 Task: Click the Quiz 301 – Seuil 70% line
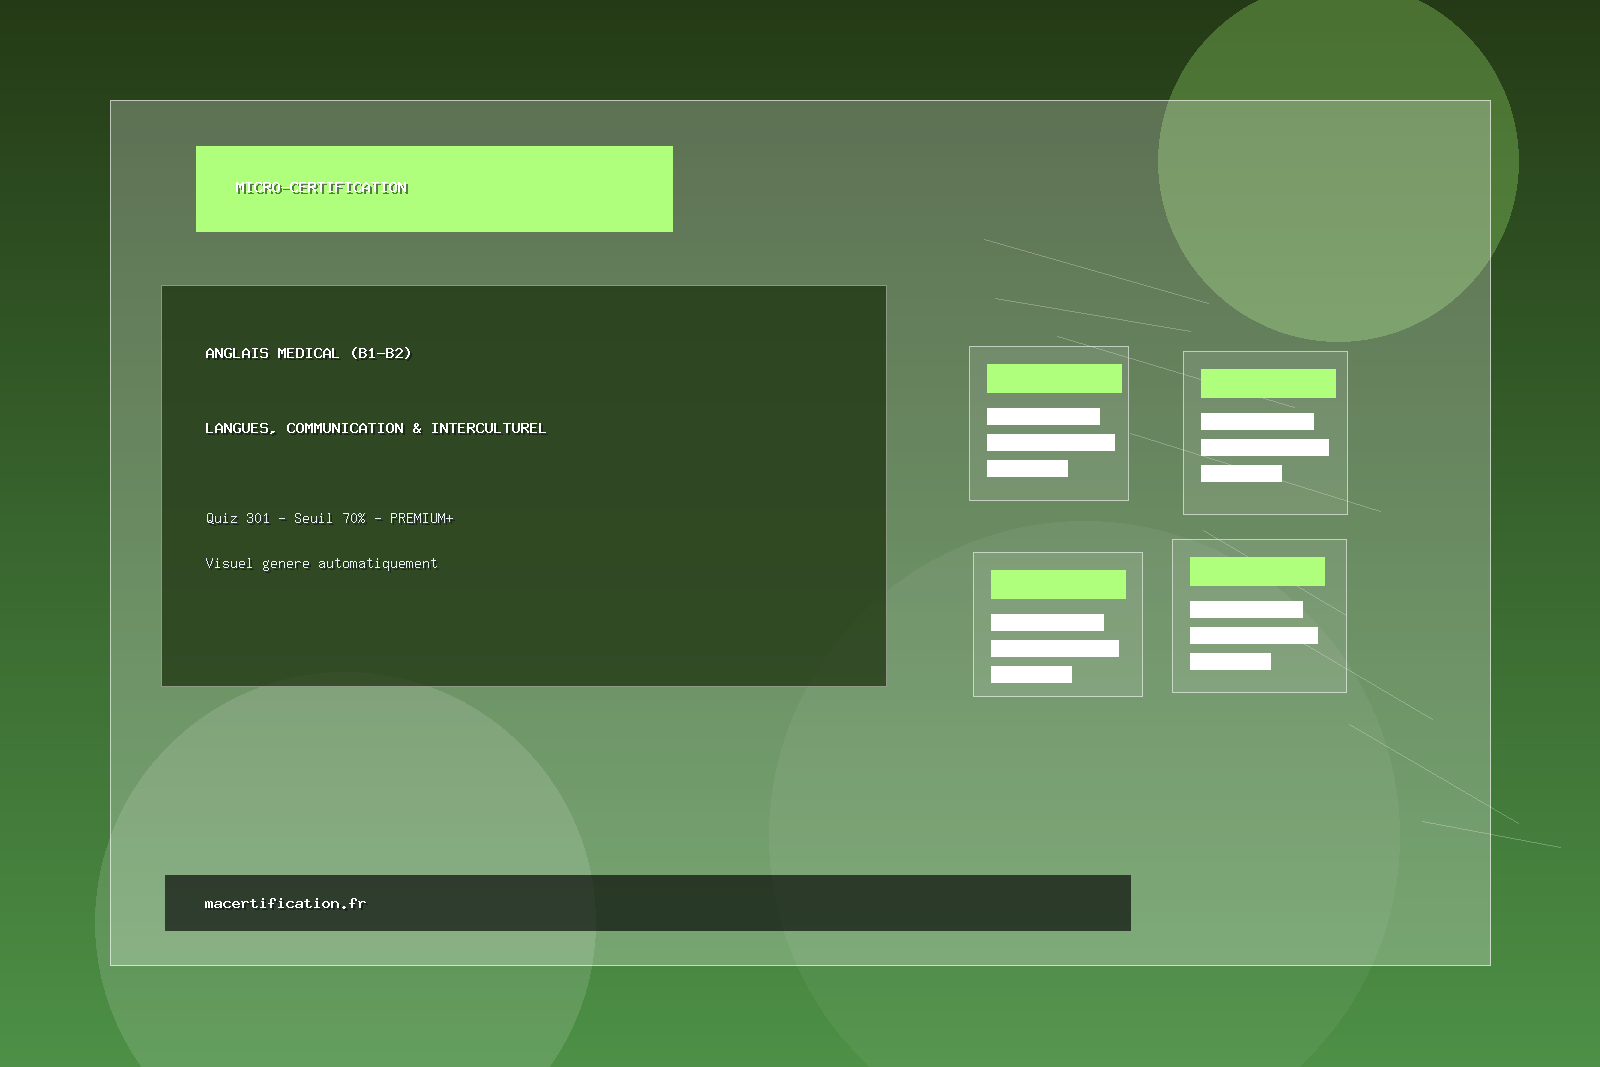click(329, 518)
